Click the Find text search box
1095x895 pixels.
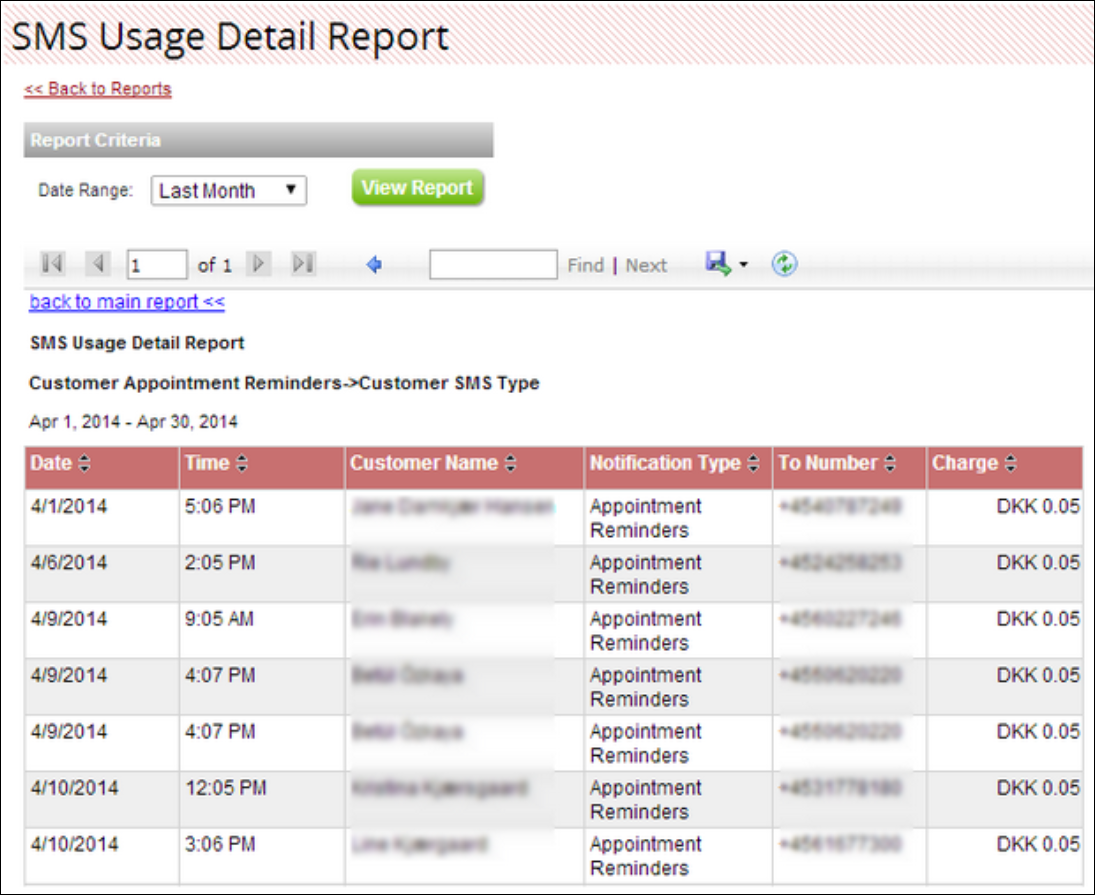coord(493,265)
